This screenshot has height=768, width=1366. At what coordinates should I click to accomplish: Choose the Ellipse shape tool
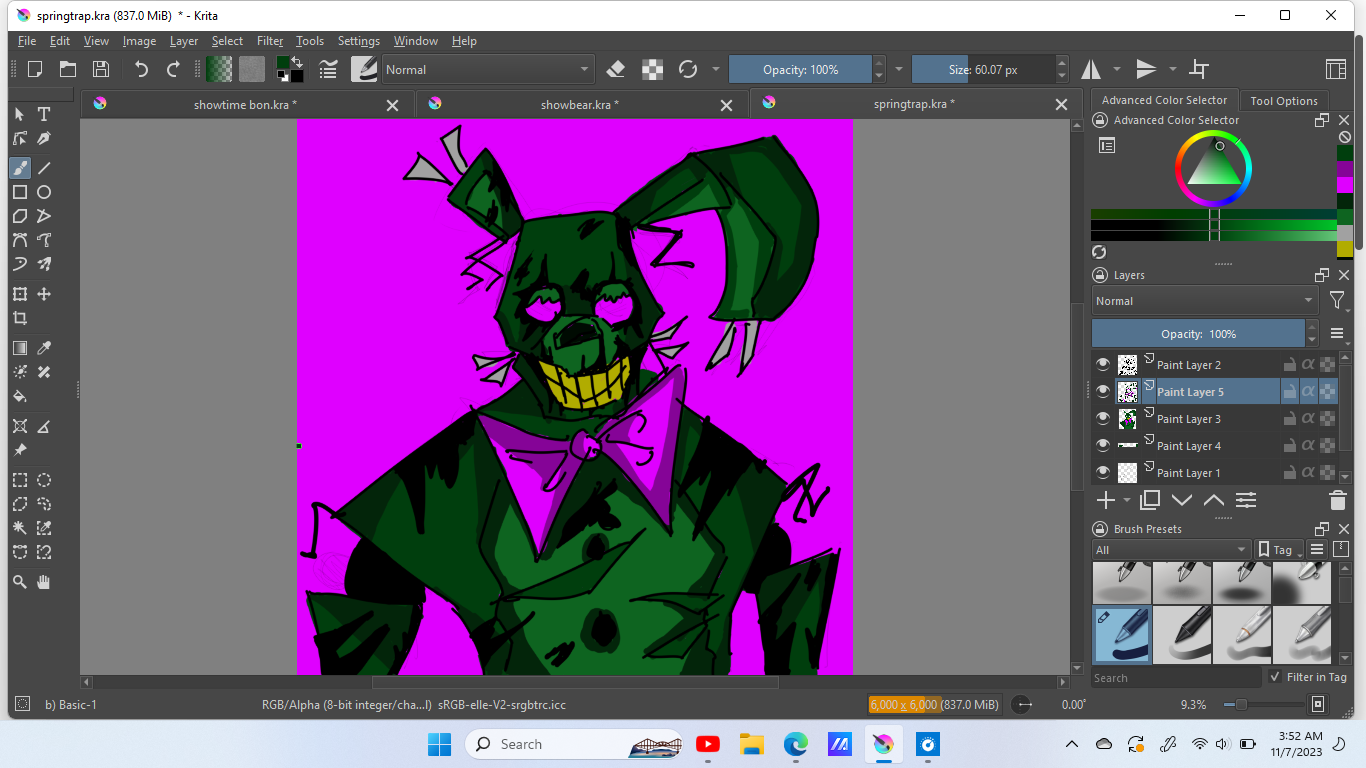[44, 192]
